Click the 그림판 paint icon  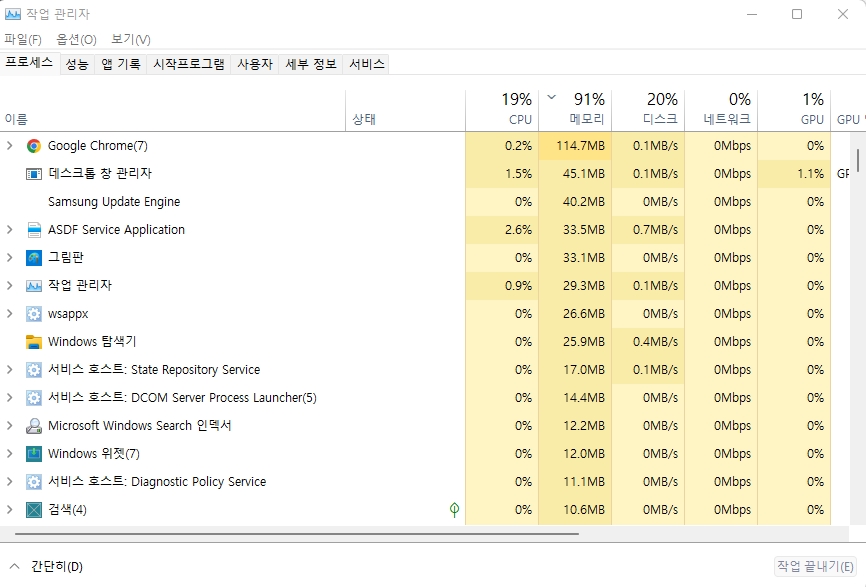point(34,258)
